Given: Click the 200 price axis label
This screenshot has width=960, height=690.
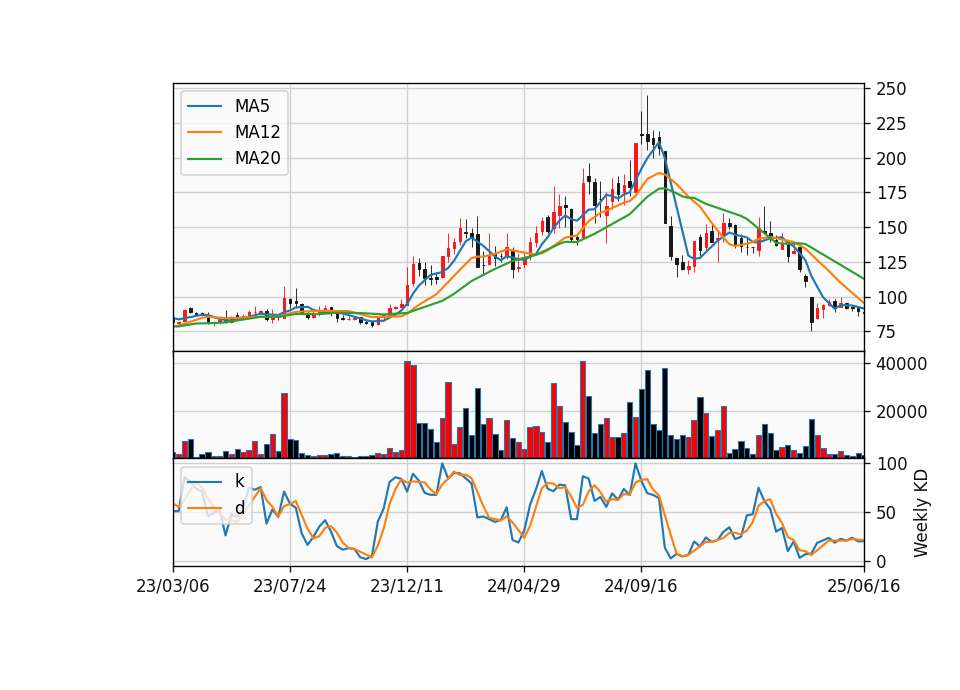Looking at the screenshot, I should [891, 159].
